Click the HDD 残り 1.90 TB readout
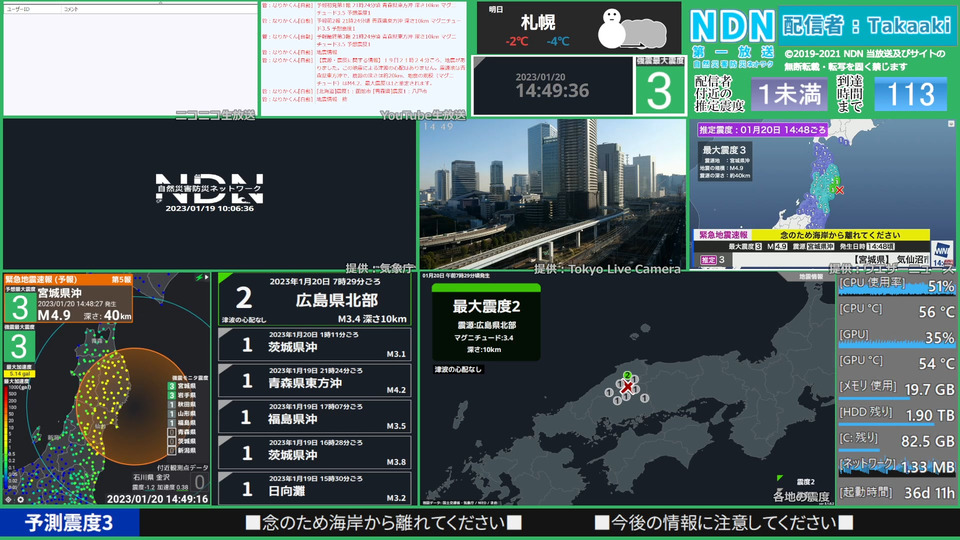Viewport: 960px width, 540px height. (x=896, y=415)
